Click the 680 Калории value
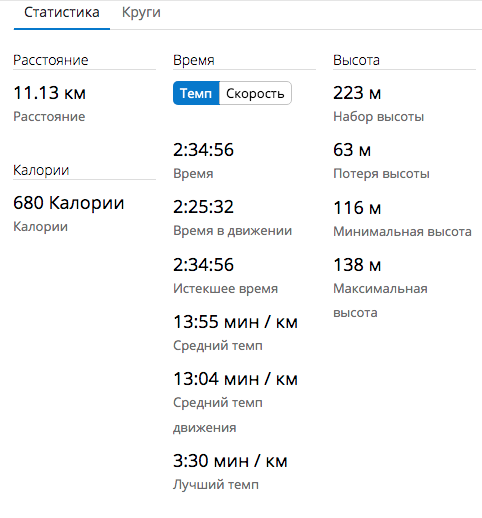Image resolution: width=482 pixels, height=518 pixels. 69,203
